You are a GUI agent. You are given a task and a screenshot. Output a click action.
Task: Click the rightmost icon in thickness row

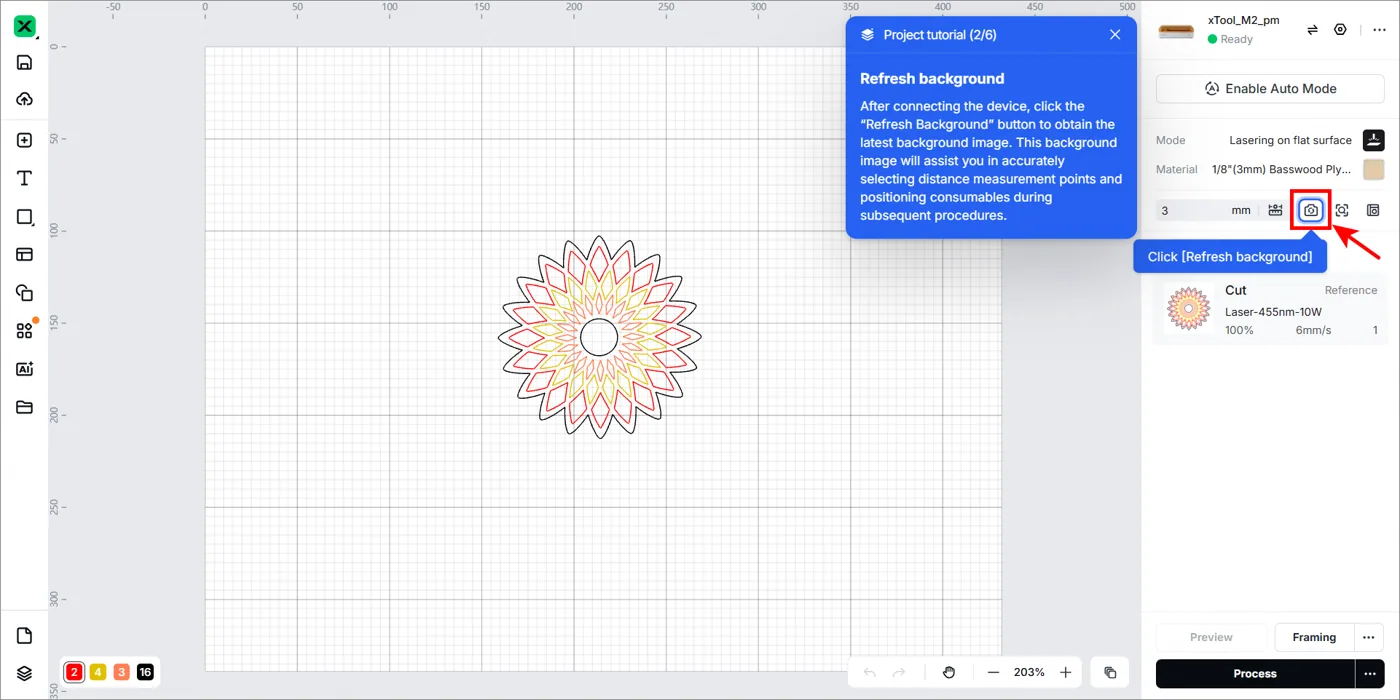1373,210
